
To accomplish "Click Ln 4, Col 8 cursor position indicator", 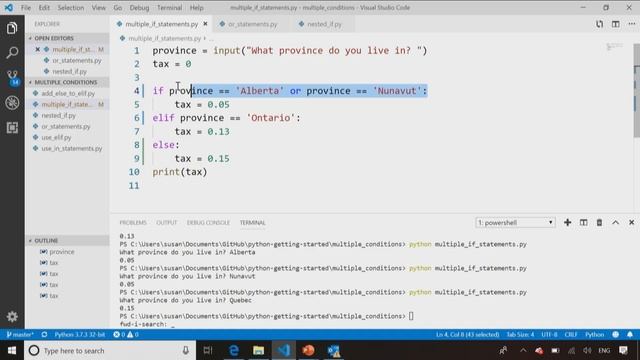I will (467, 334).
